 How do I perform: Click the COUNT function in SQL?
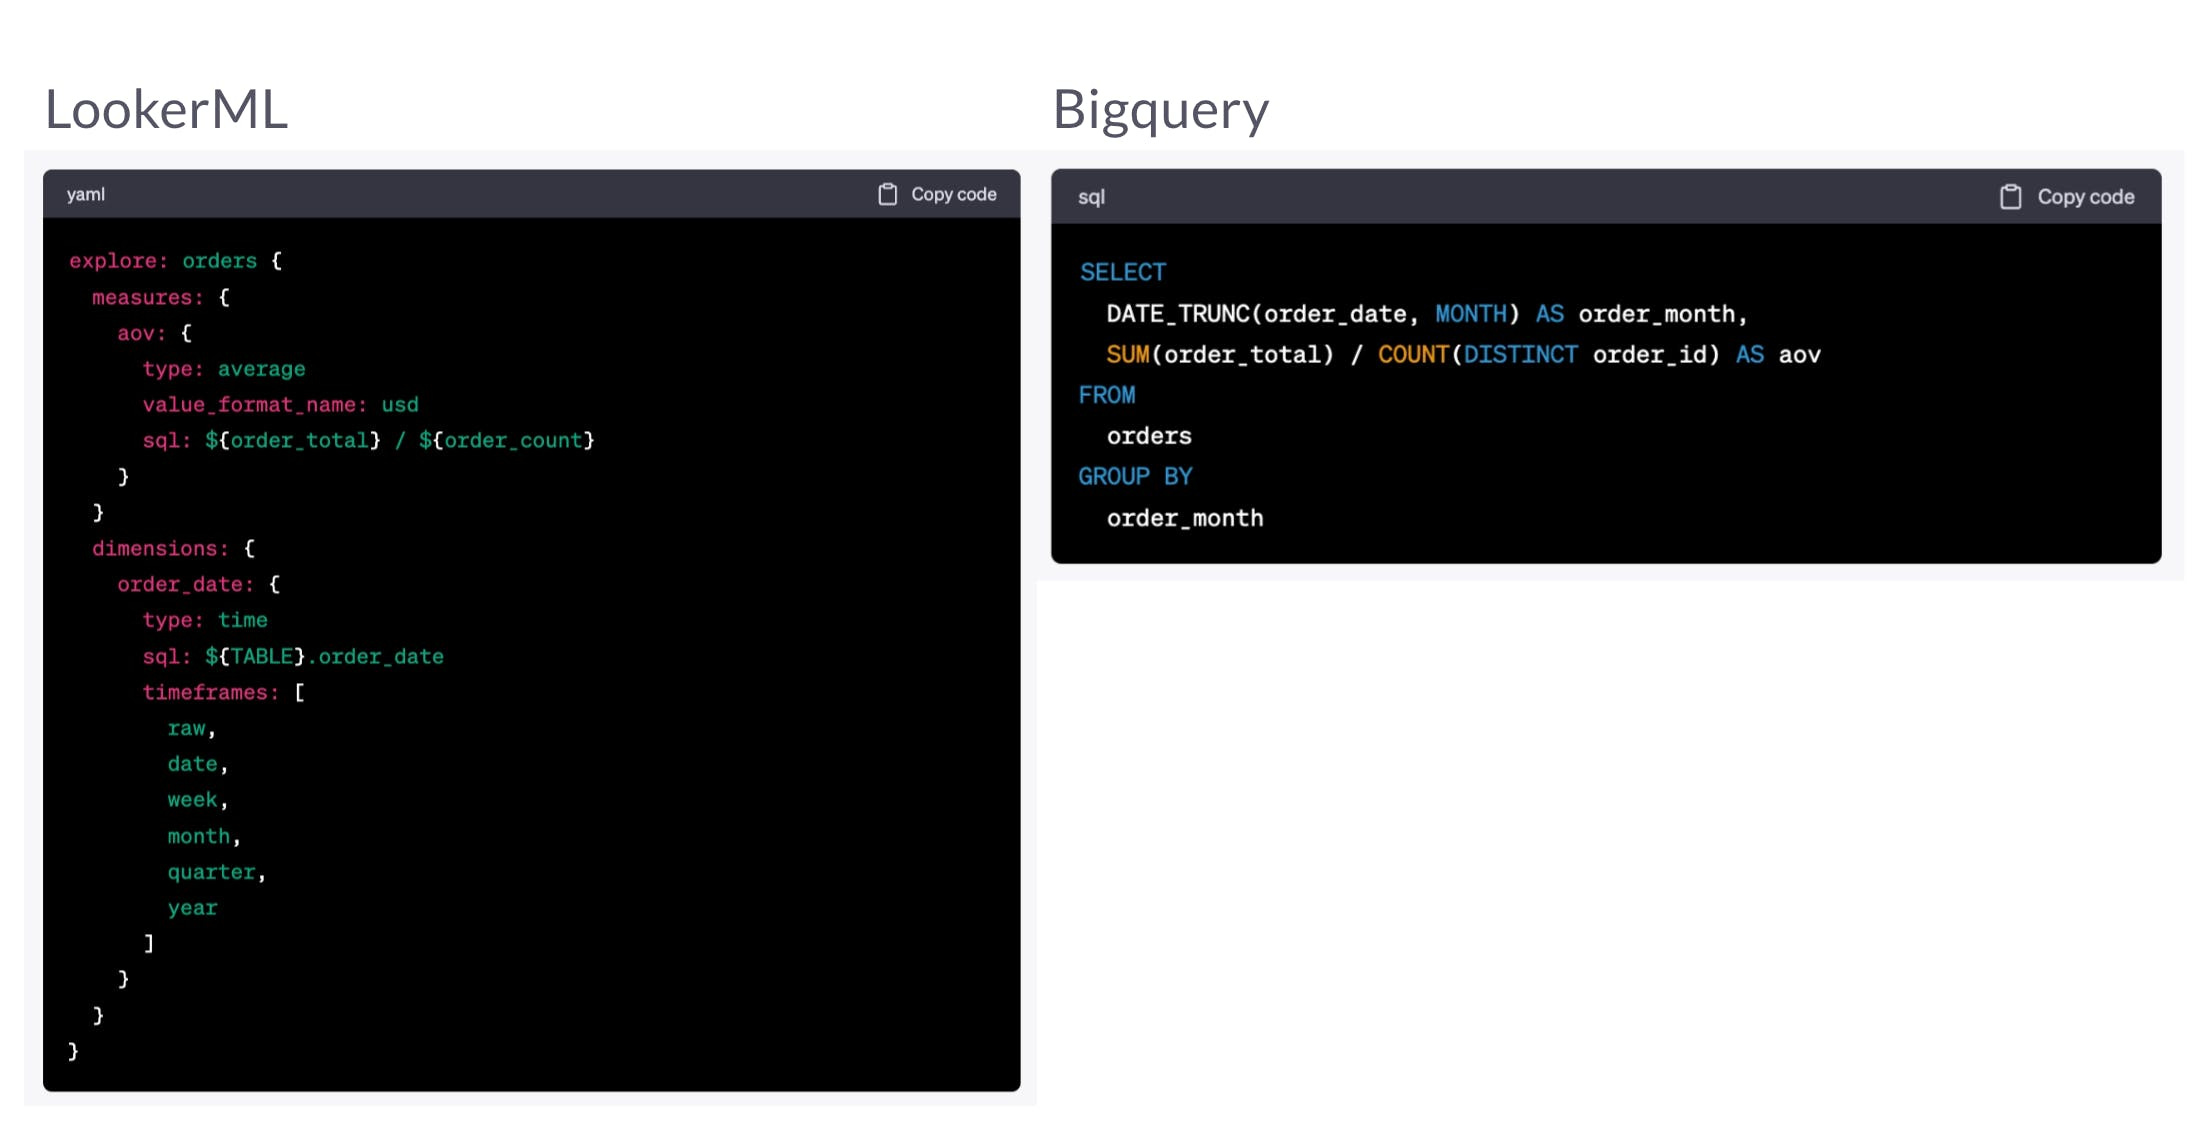[1412, 355]
